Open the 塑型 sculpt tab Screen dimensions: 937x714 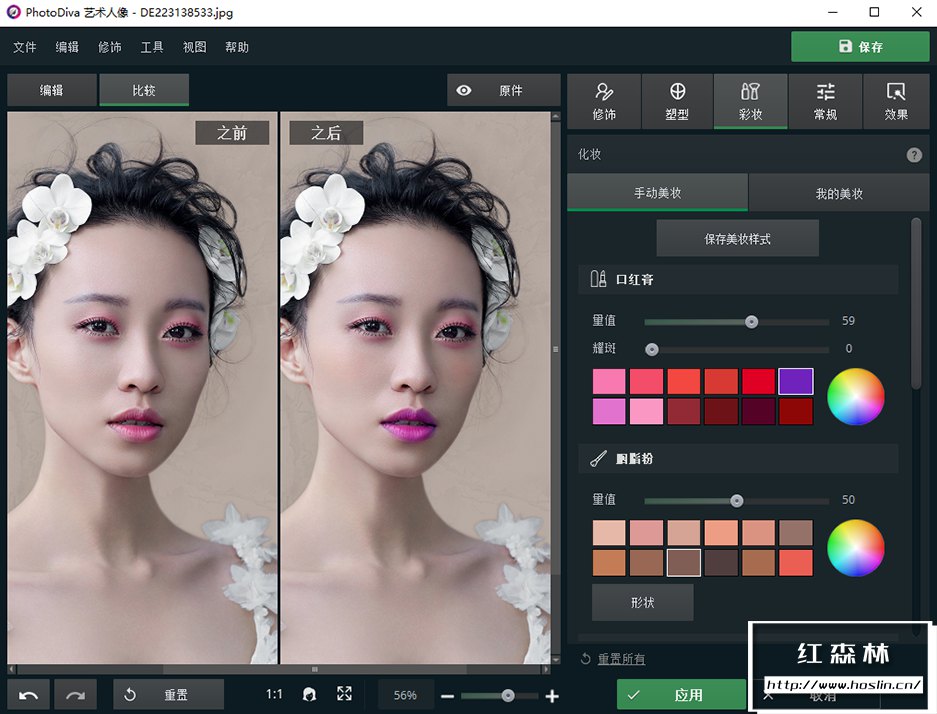(677, 101)
